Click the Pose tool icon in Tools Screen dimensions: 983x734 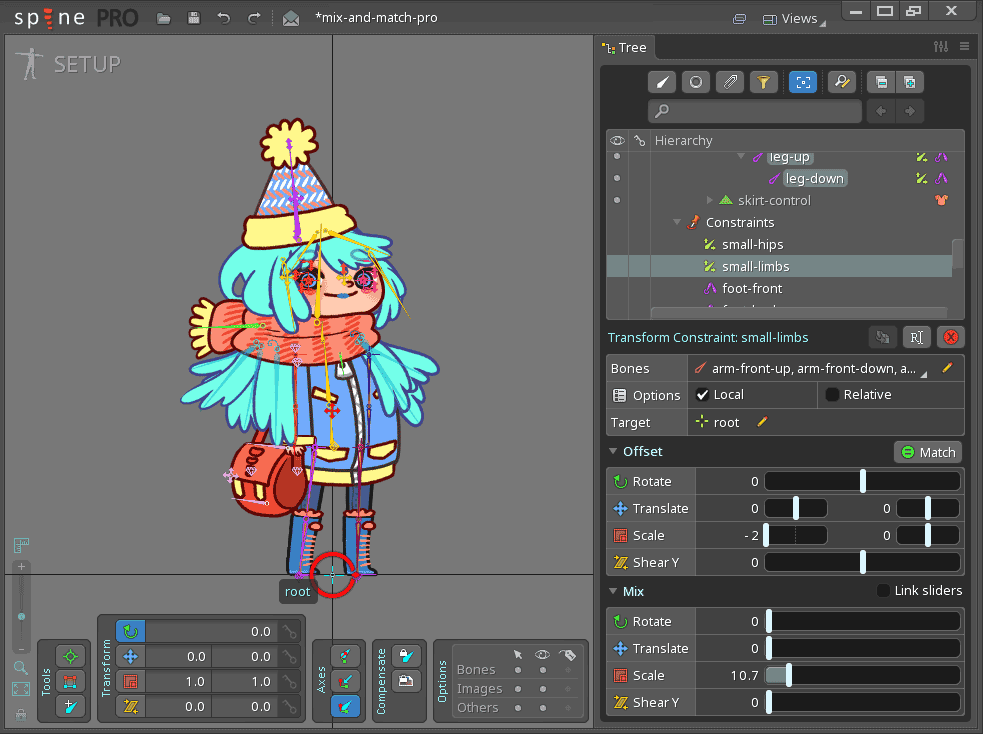coord(70,657)
